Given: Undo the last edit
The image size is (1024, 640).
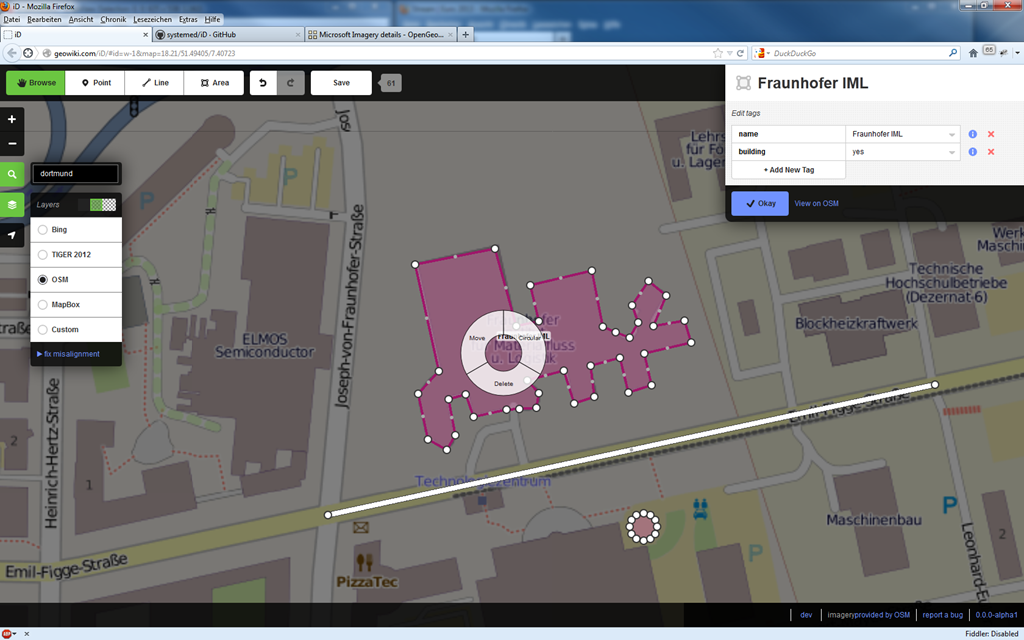Looking at the screenshot, I should (x=263, y=83).
